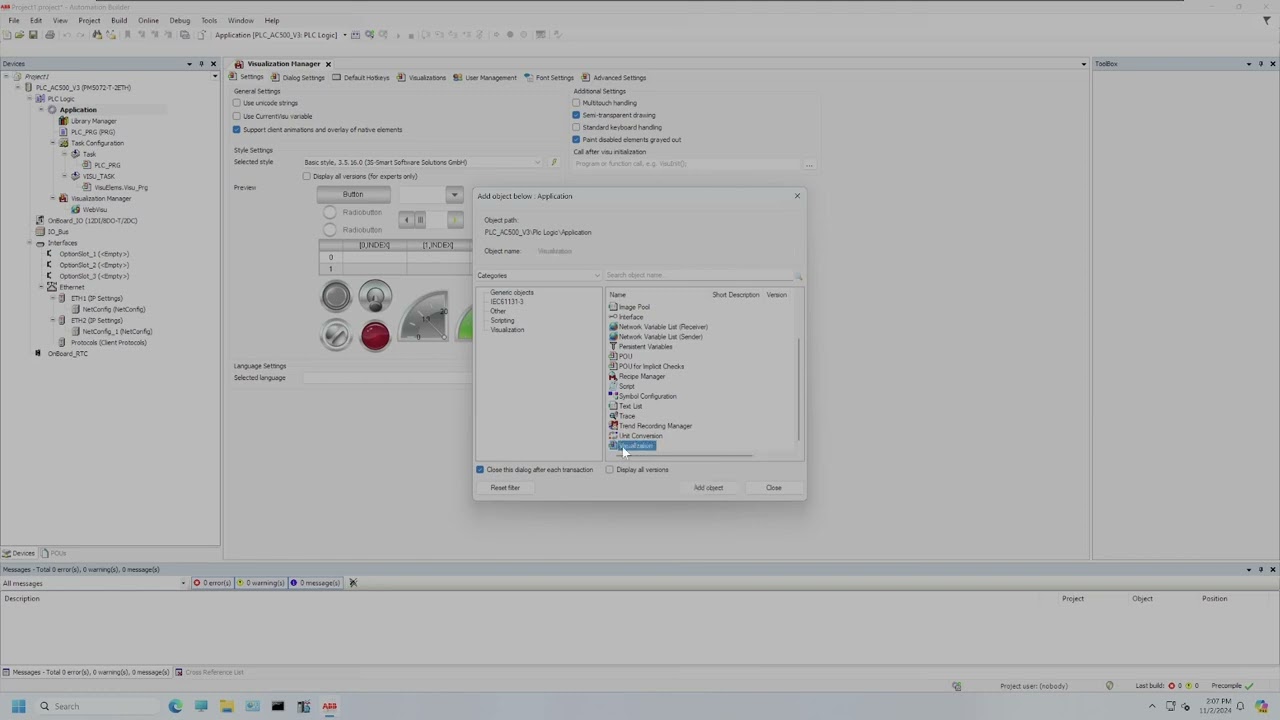The height and width of the screenshot is (720, 1280).
Task: Enable Multitouch handling checkbox
Action: pos(576,103)
